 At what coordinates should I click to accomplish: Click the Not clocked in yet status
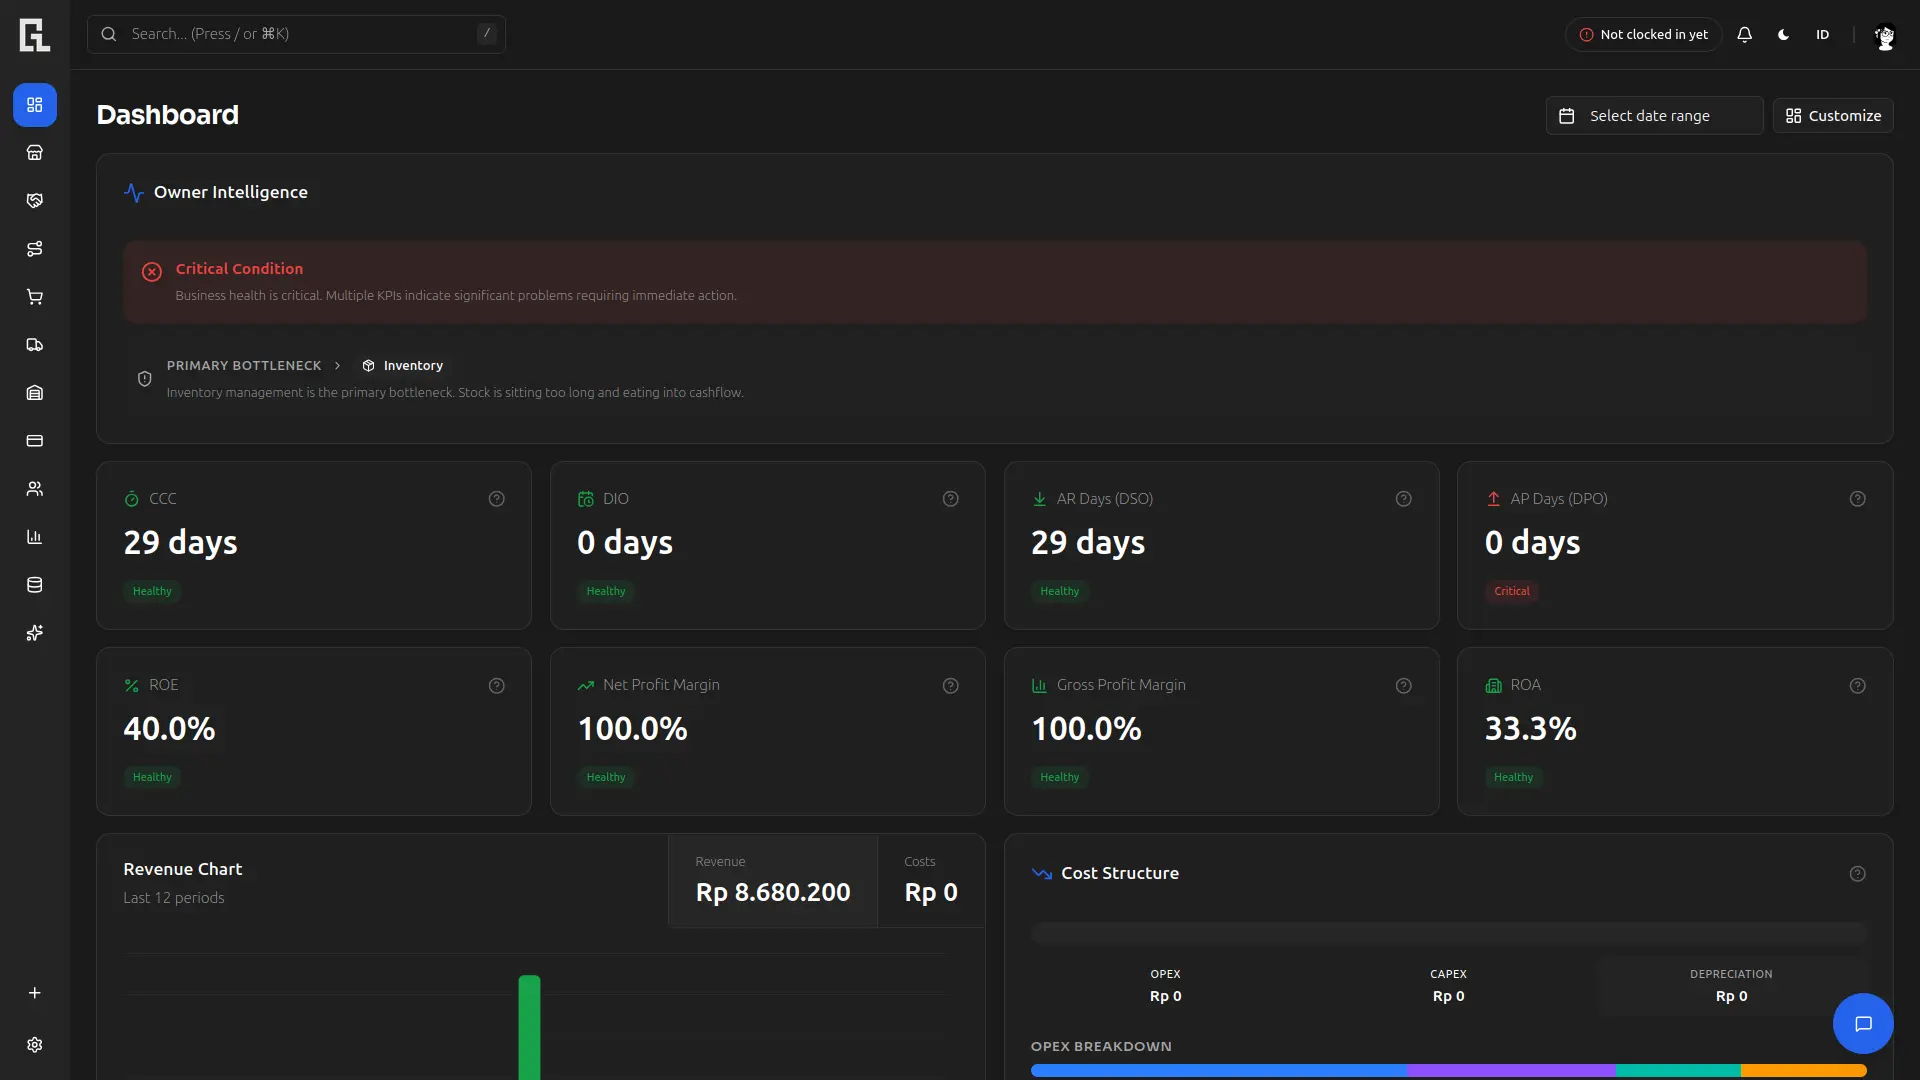pyautogui.click(x=1643, y=35)
